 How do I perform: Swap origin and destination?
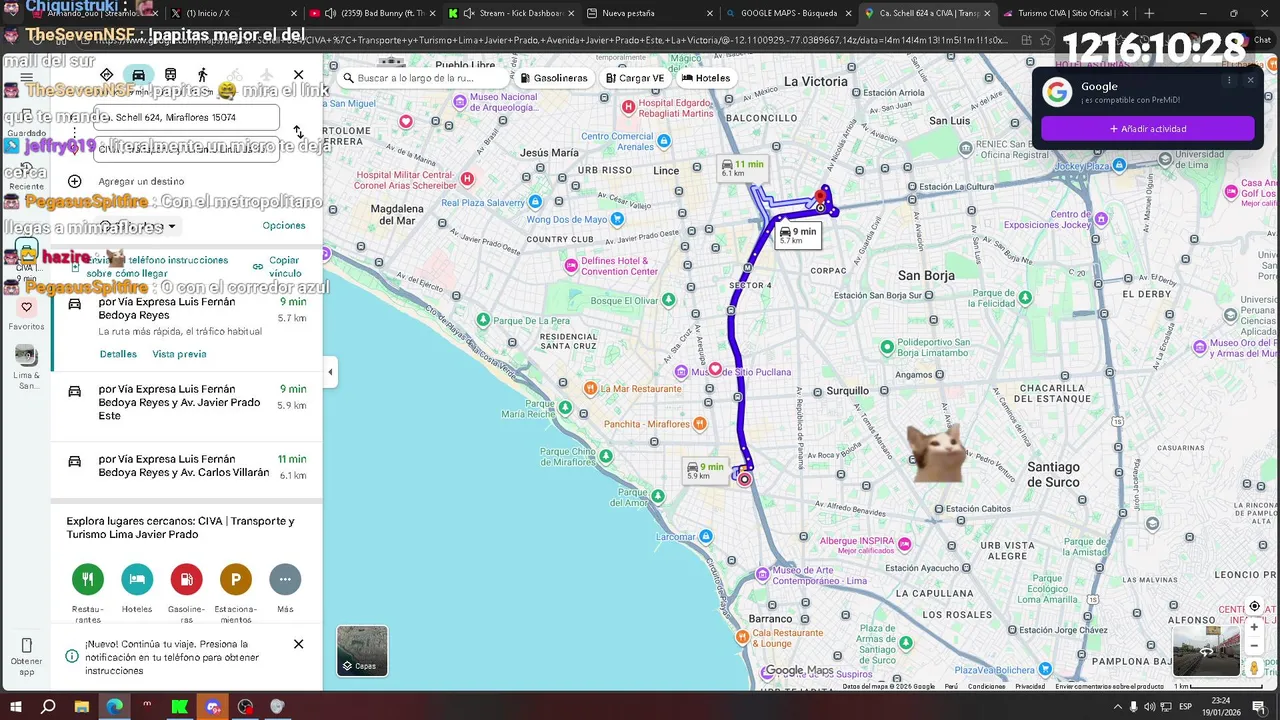pyautogui.click(x=298, y=132)
